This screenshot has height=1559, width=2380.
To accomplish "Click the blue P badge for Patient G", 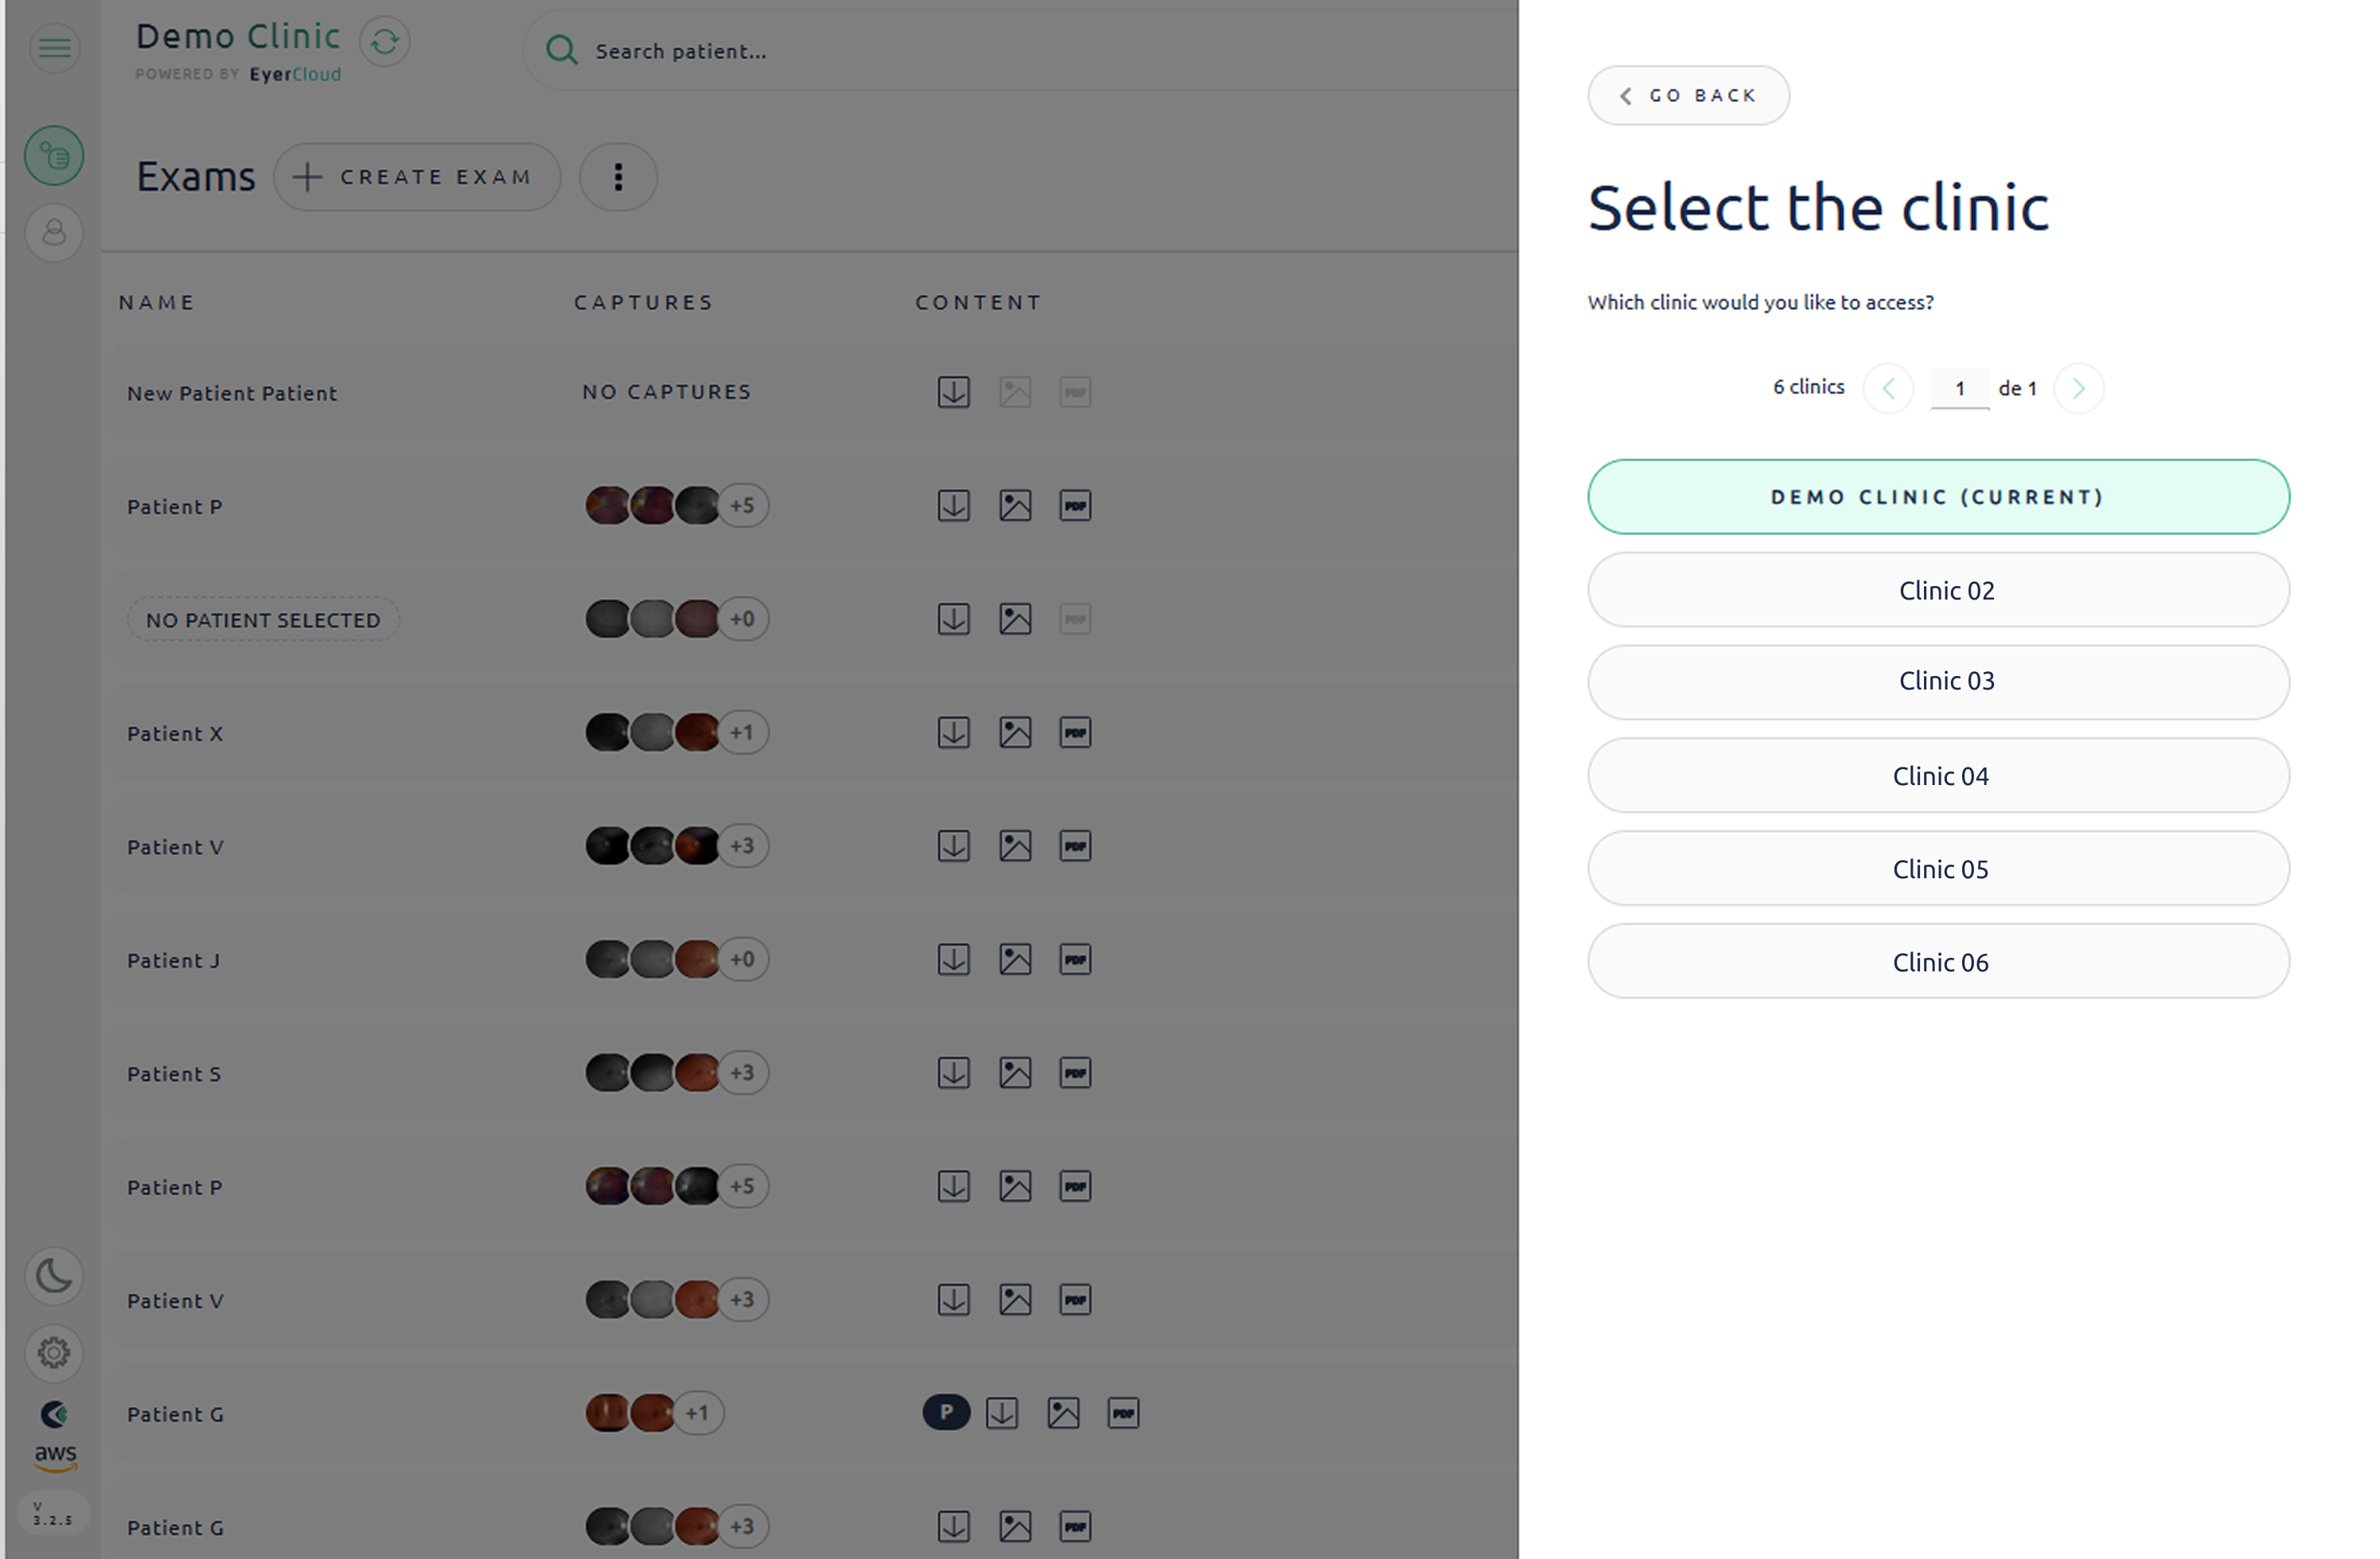I will tap(946, 1412).
